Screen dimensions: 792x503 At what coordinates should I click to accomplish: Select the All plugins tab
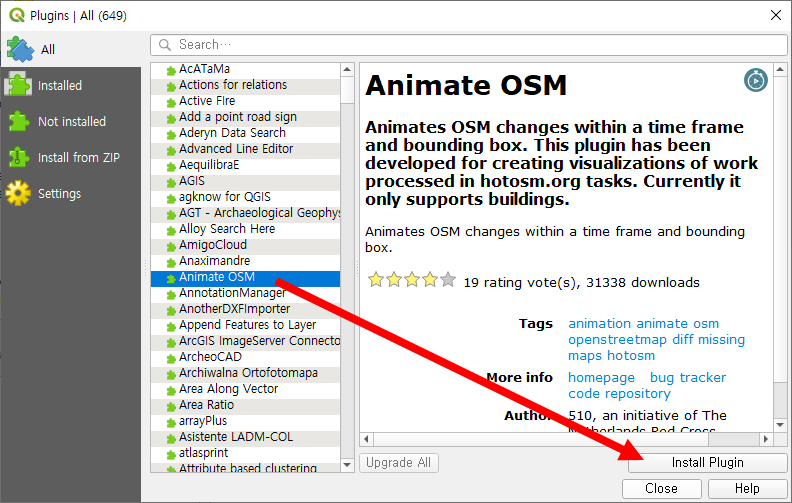coord(71,49)
